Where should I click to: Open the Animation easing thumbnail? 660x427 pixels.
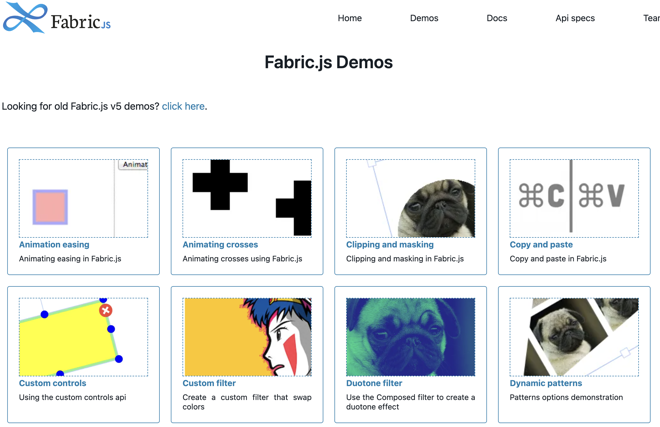[83, 198]
